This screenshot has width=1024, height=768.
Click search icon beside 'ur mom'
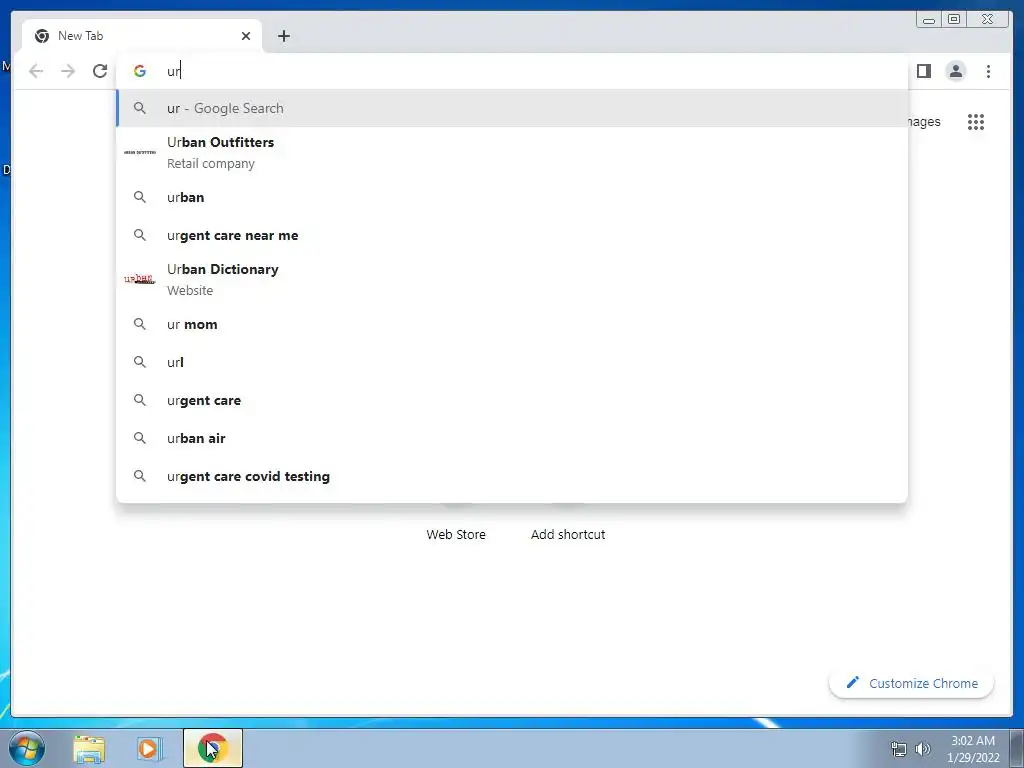[140, 324]
